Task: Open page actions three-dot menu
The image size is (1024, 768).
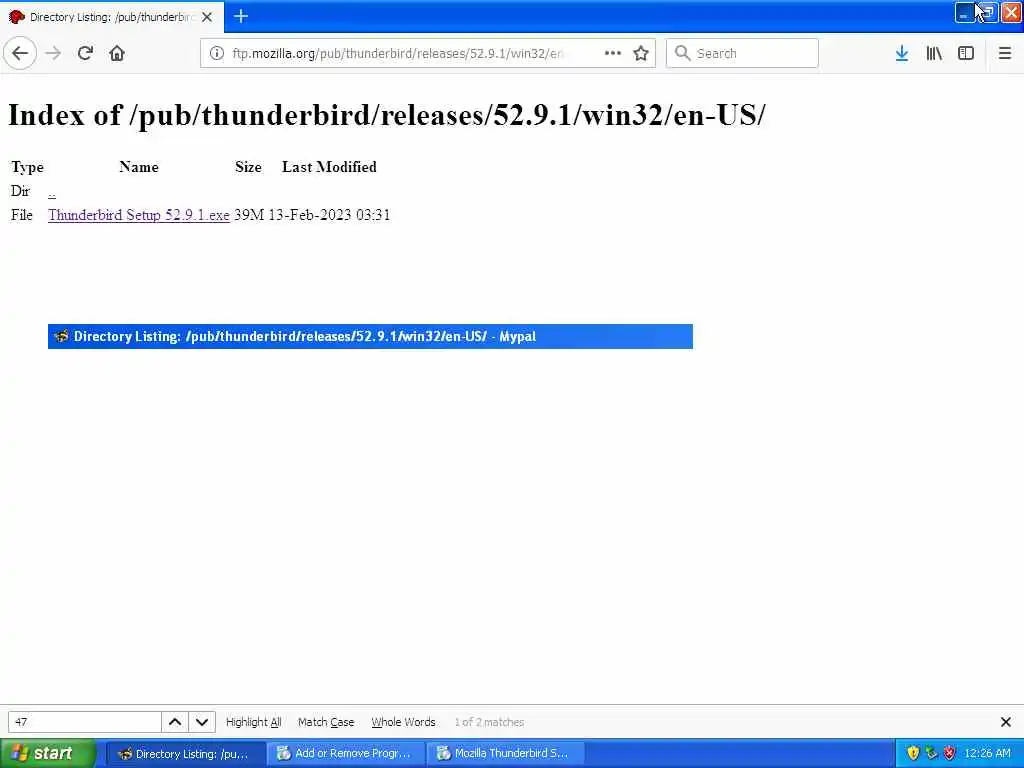Action: pos(613,53)
